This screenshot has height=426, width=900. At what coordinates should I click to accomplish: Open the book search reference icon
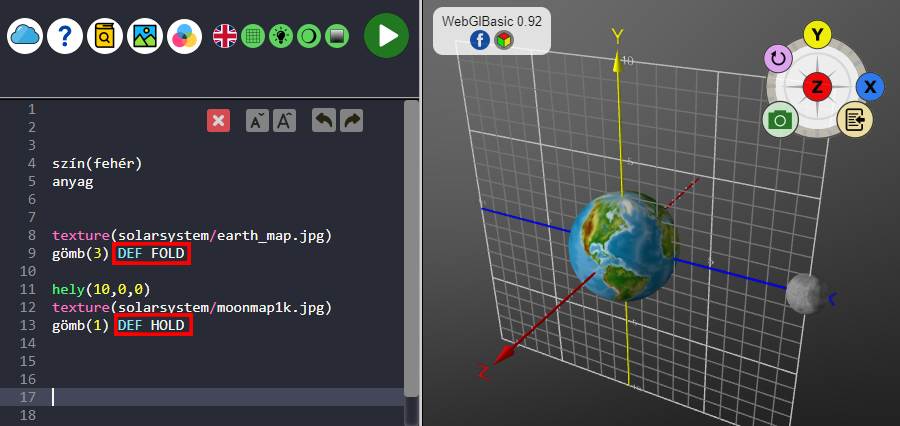pyautogui.click(x=105, y=36)
